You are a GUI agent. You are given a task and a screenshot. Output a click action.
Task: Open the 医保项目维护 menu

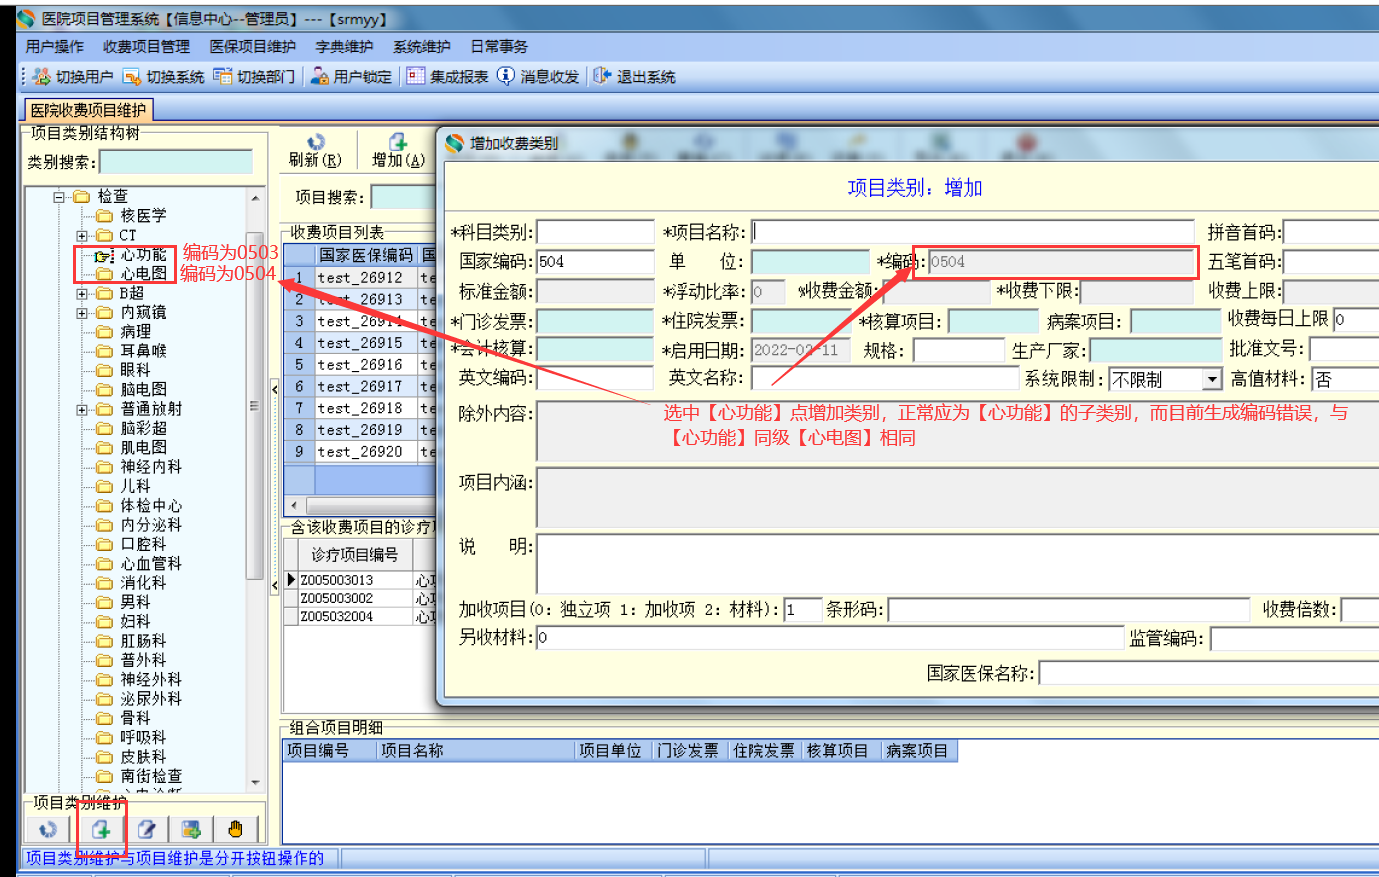[252, 47]
